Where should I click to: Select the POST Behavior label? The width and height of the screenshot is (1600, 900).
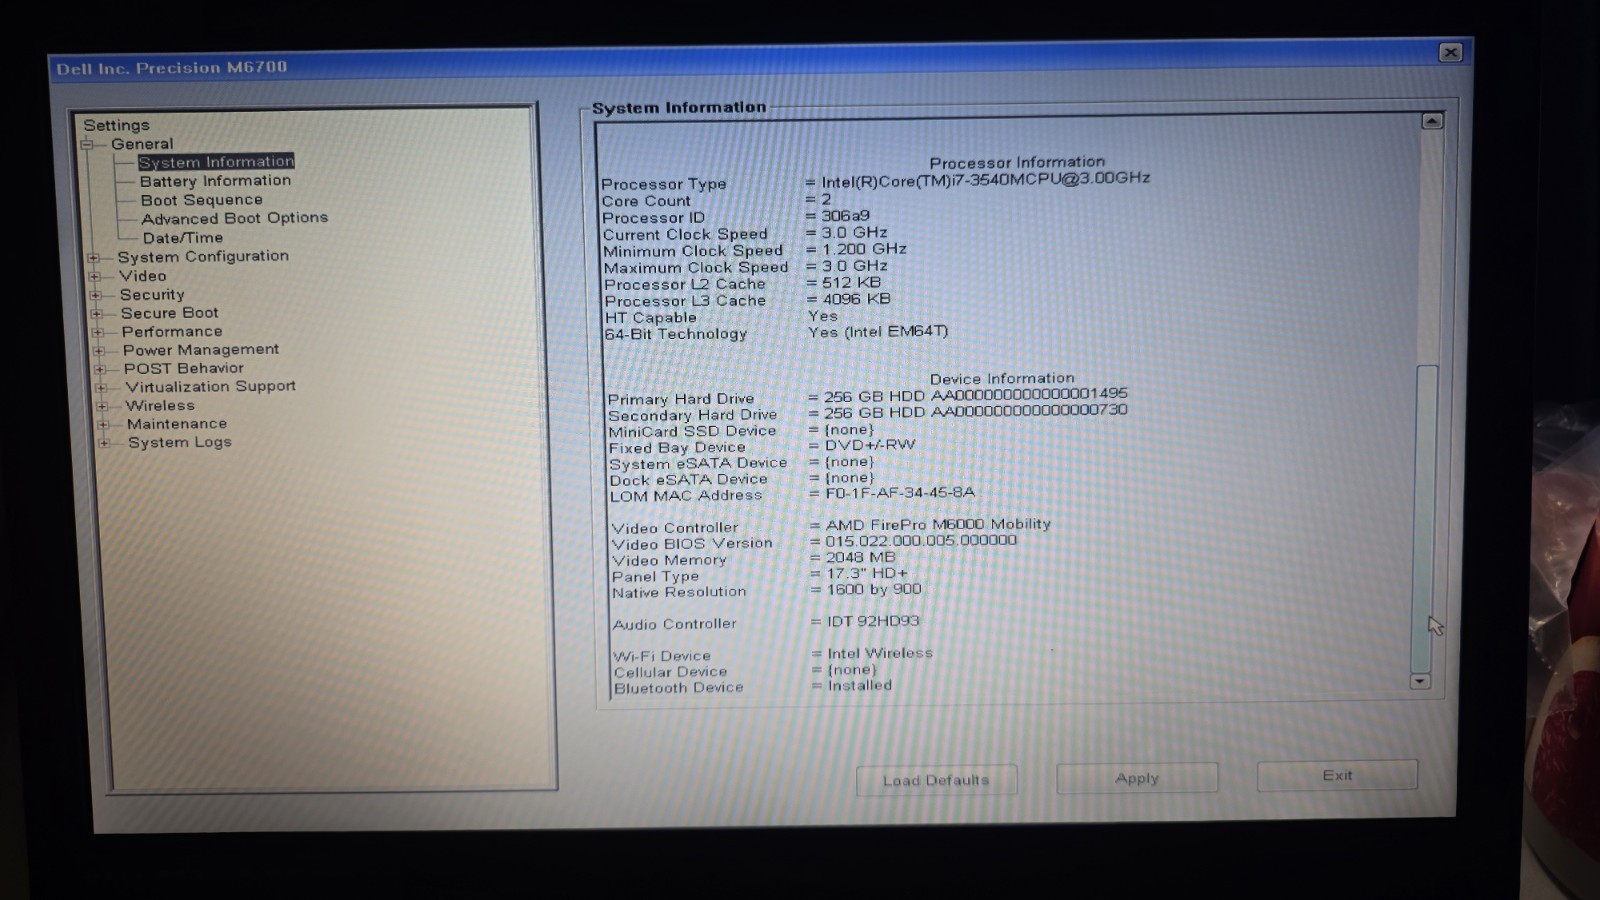tap(184, 368)
